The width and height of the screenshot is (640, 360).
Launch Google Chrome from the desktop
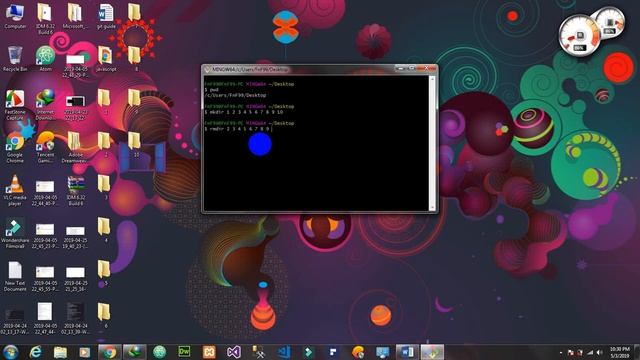click(x=15, y=148)
